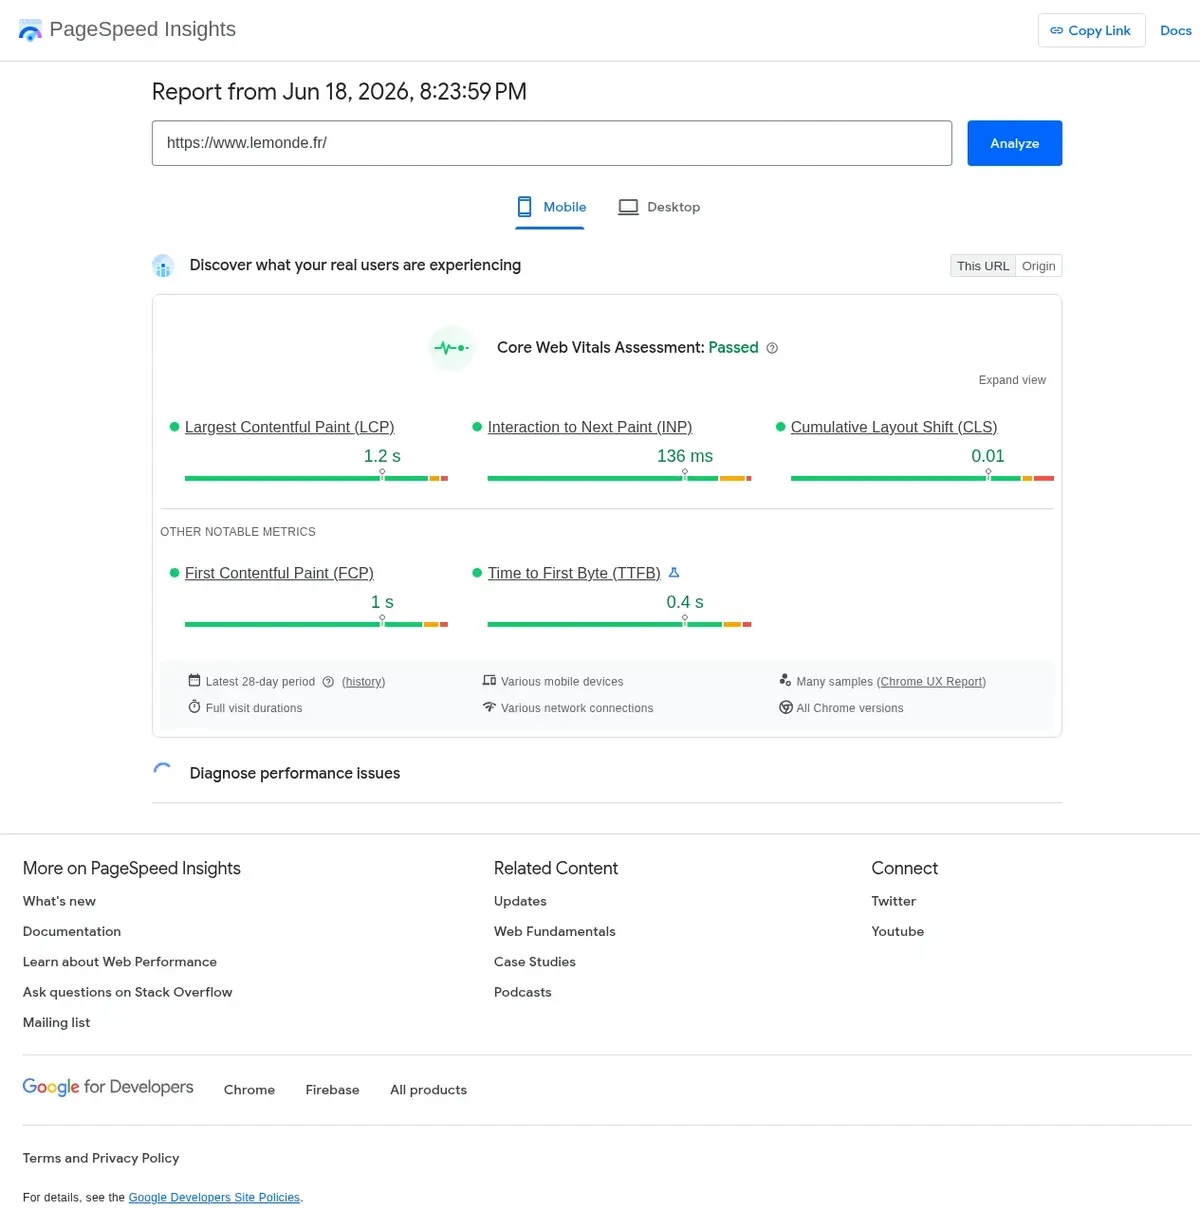The image size is (1200, 1228).
Task: Open Terms and Privacy Policy
Action: coord(101,1158)
